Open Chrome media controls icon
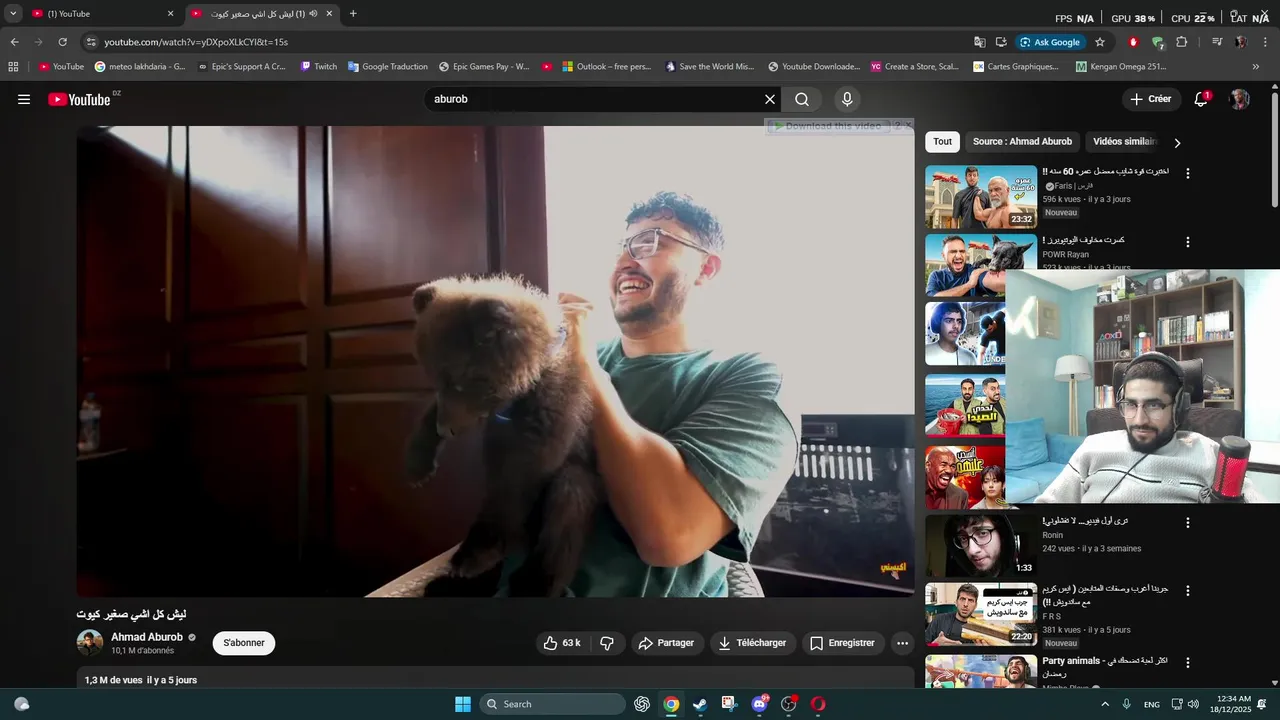The image size is (1280, 720). pyautogui.click(x=1217, y=42)
